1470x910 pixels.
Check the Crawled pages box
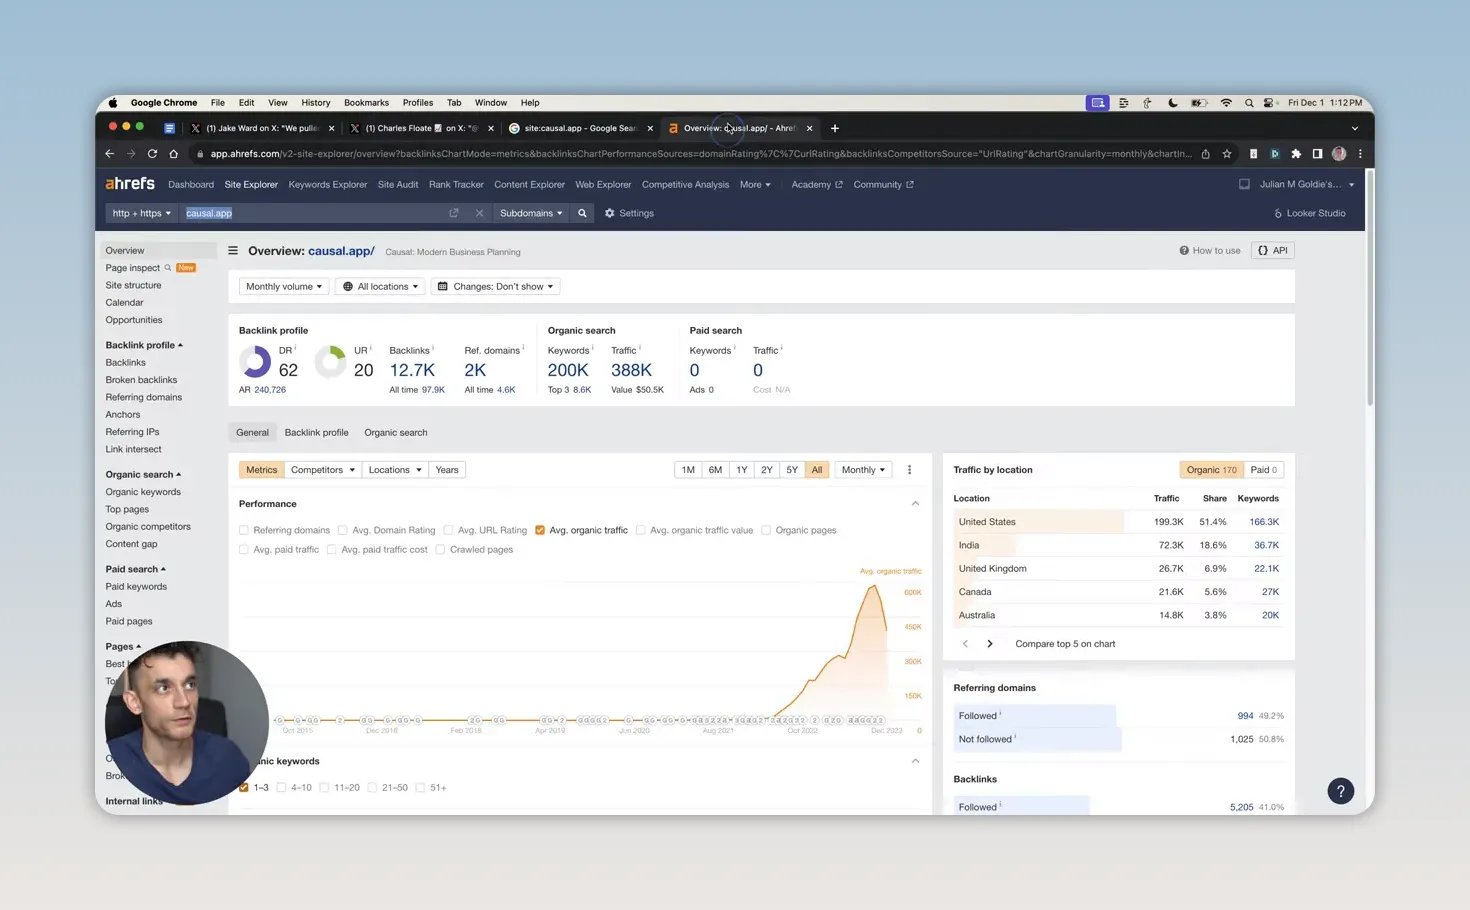pyautogui.click(x=440, y=549)
